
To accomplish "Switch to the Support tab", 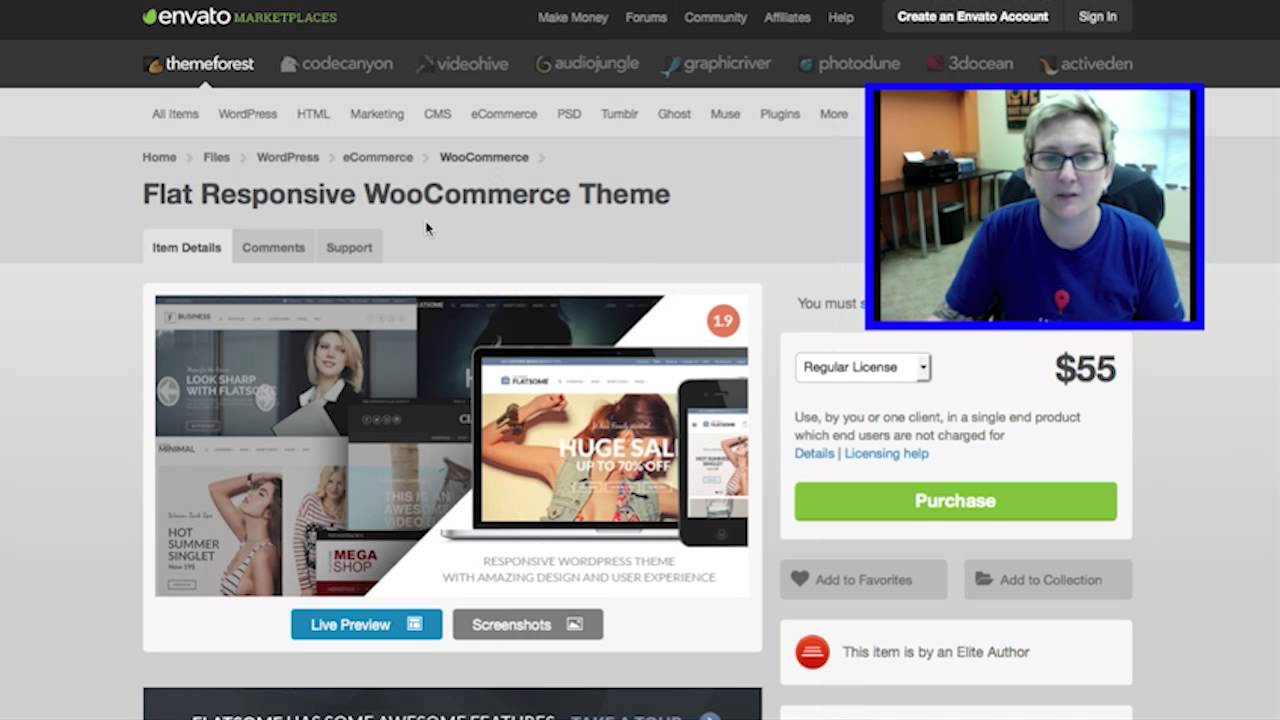I will coord(349,247).
